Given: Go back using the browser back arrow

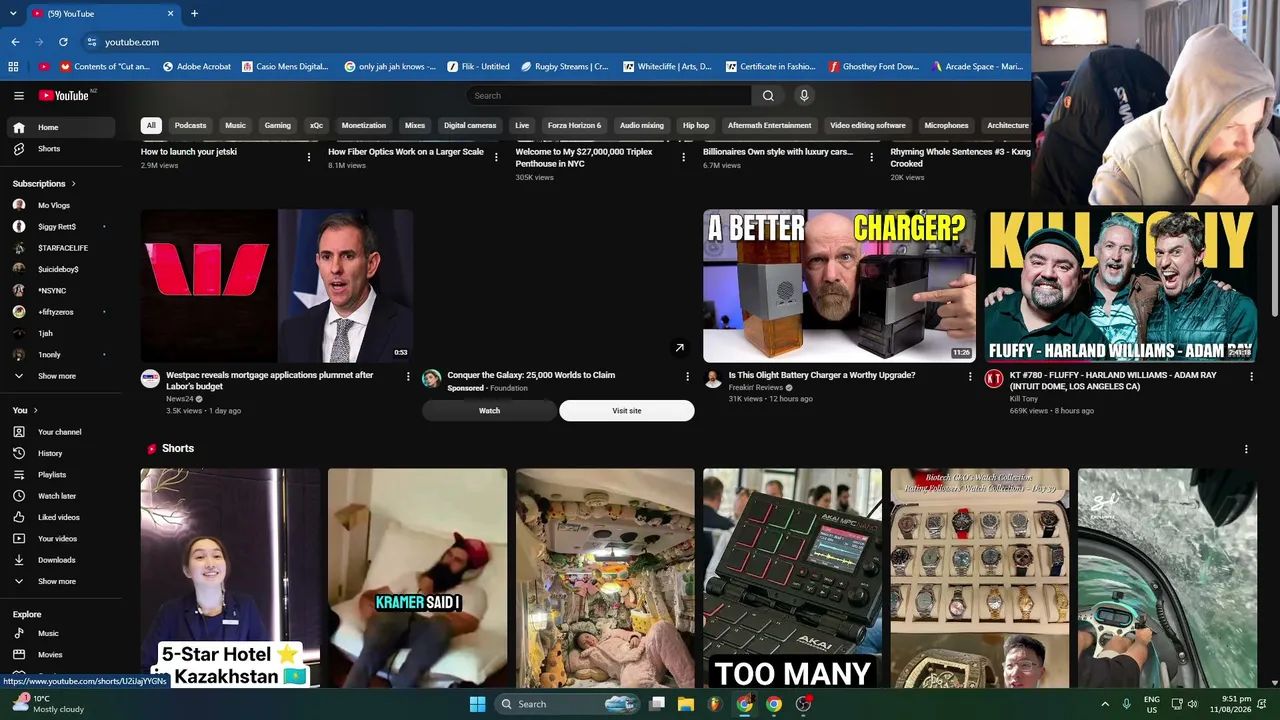Looking at the screenshot, I should coord(15,42).
